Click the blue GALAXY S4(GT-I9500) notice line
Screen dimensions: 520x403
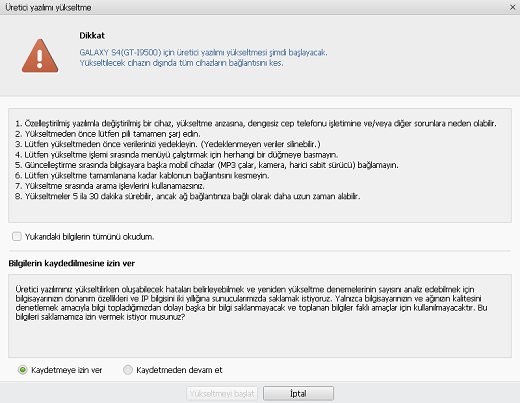(203, 52)
